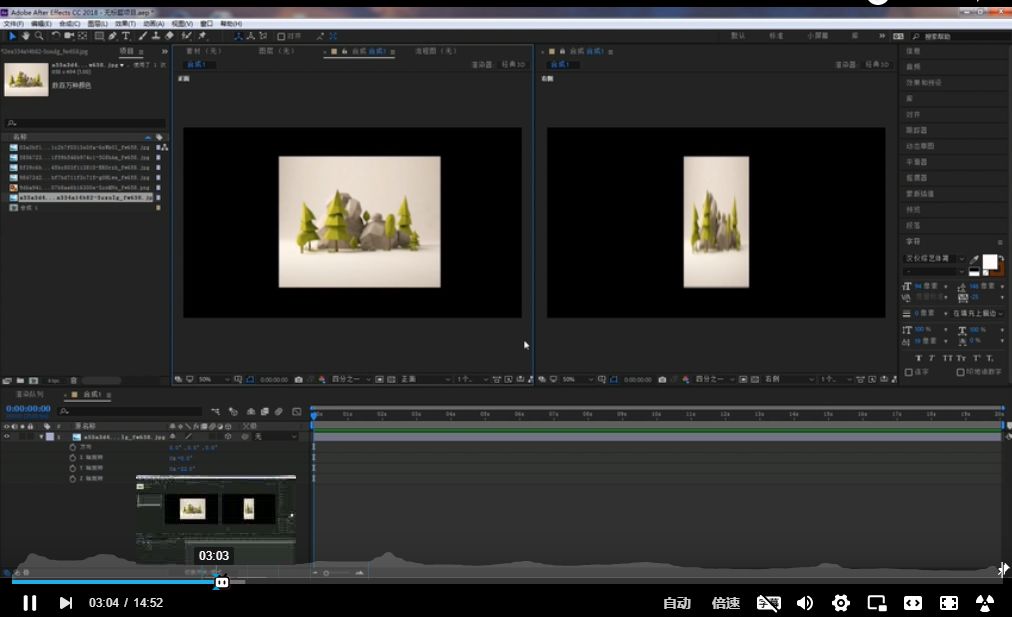Viewport: 1012px width, 617px height.
Task: Toggle stopwatch for the 方向 orientation property
Action: pyautogui.click(x=72, y=447)
